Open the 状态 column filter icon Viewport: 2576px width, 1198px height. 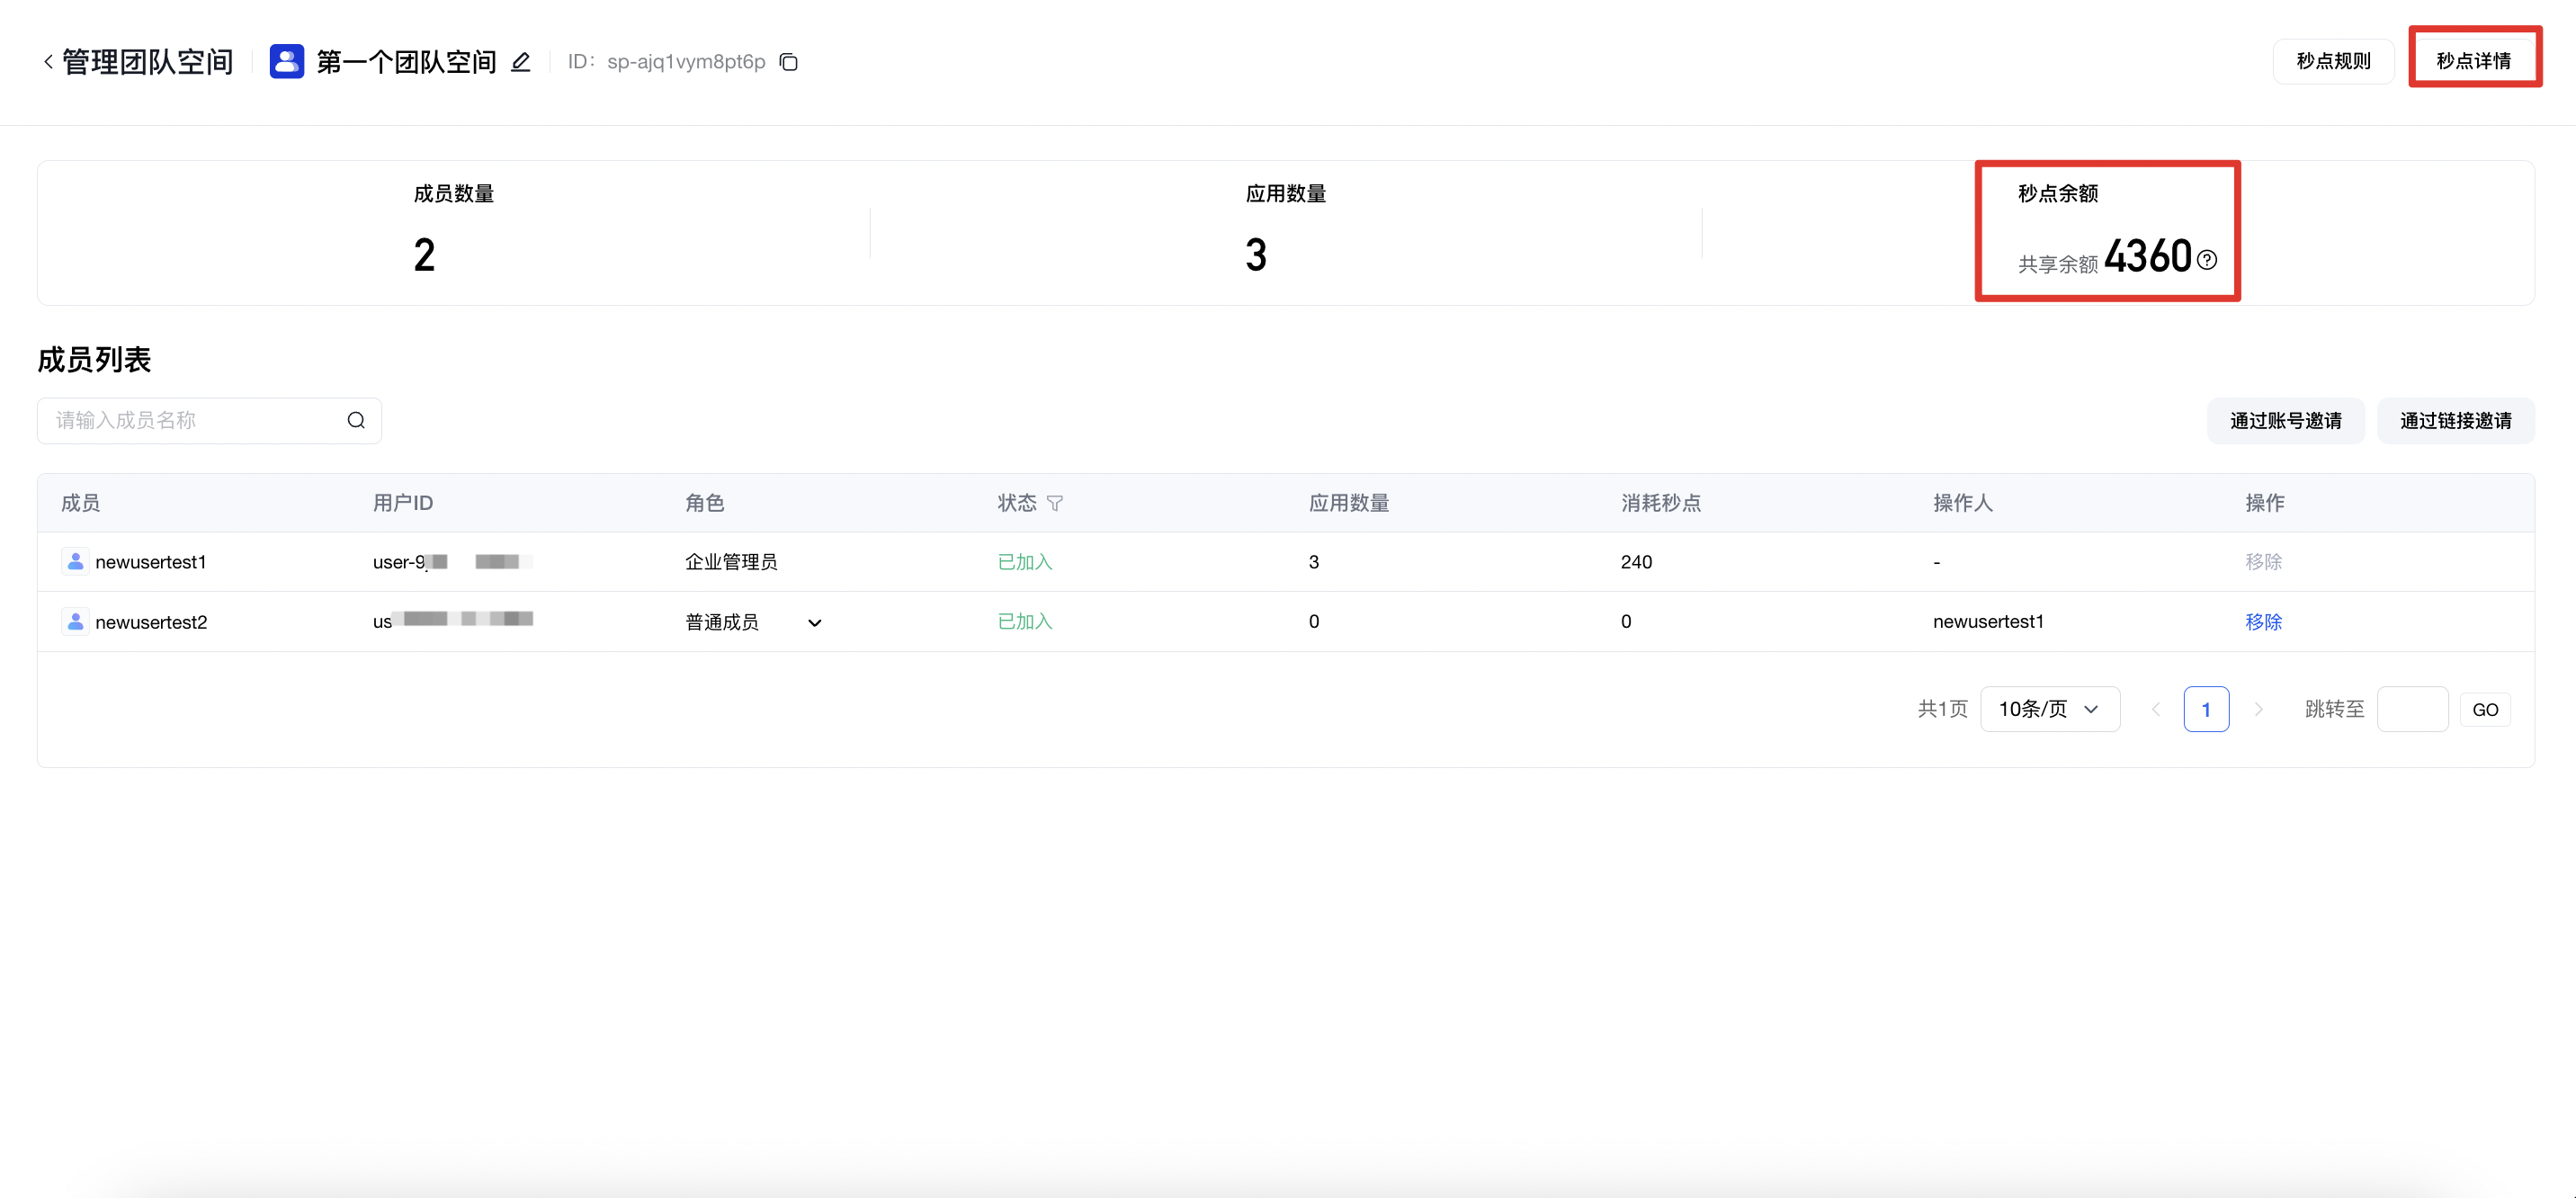pos(1054,503)
